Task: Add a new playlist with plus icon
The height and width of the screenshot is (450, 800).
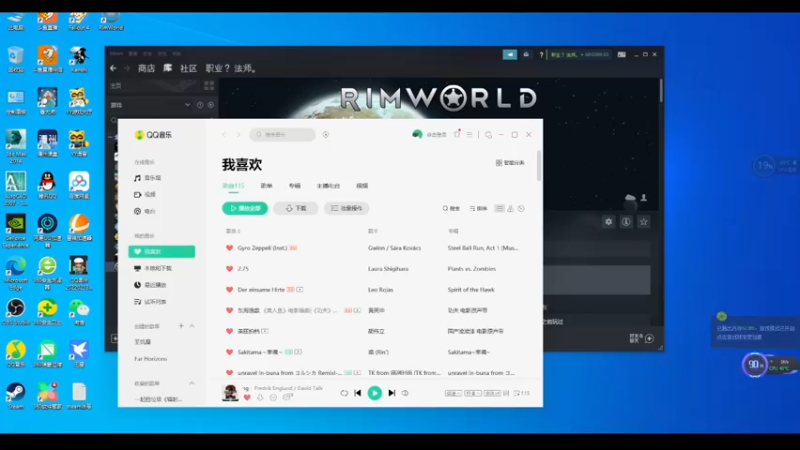Action: pyautogui.click(x=181, y=326)
